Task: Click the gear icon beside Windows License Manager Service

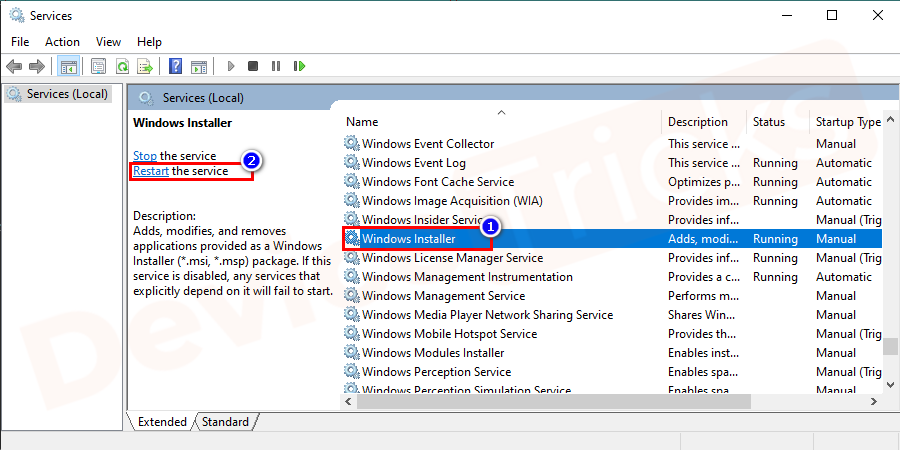Action: tap(351, 258)
